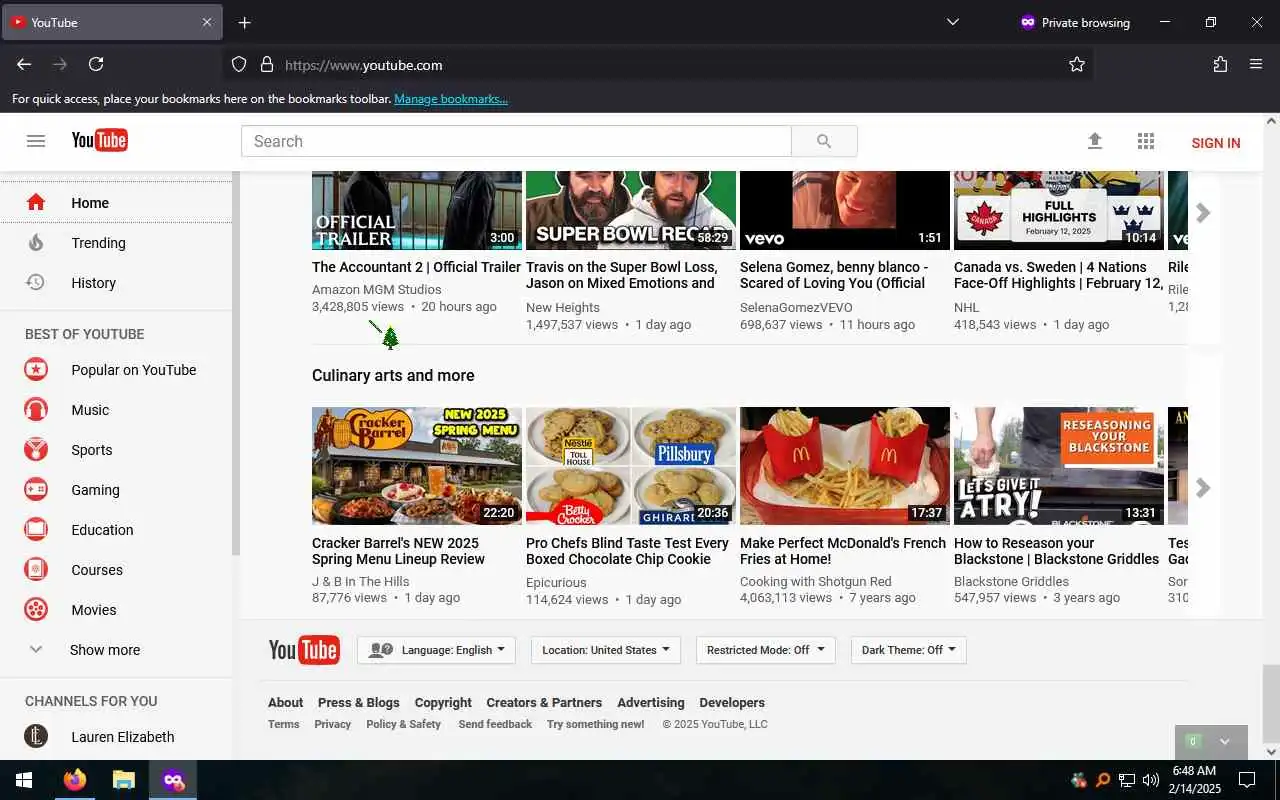Image resolution: width=1280 pixels, height=800 pixels.
Task: Open the Creators & Partners footer link
Action: click(x=544, y=702)
